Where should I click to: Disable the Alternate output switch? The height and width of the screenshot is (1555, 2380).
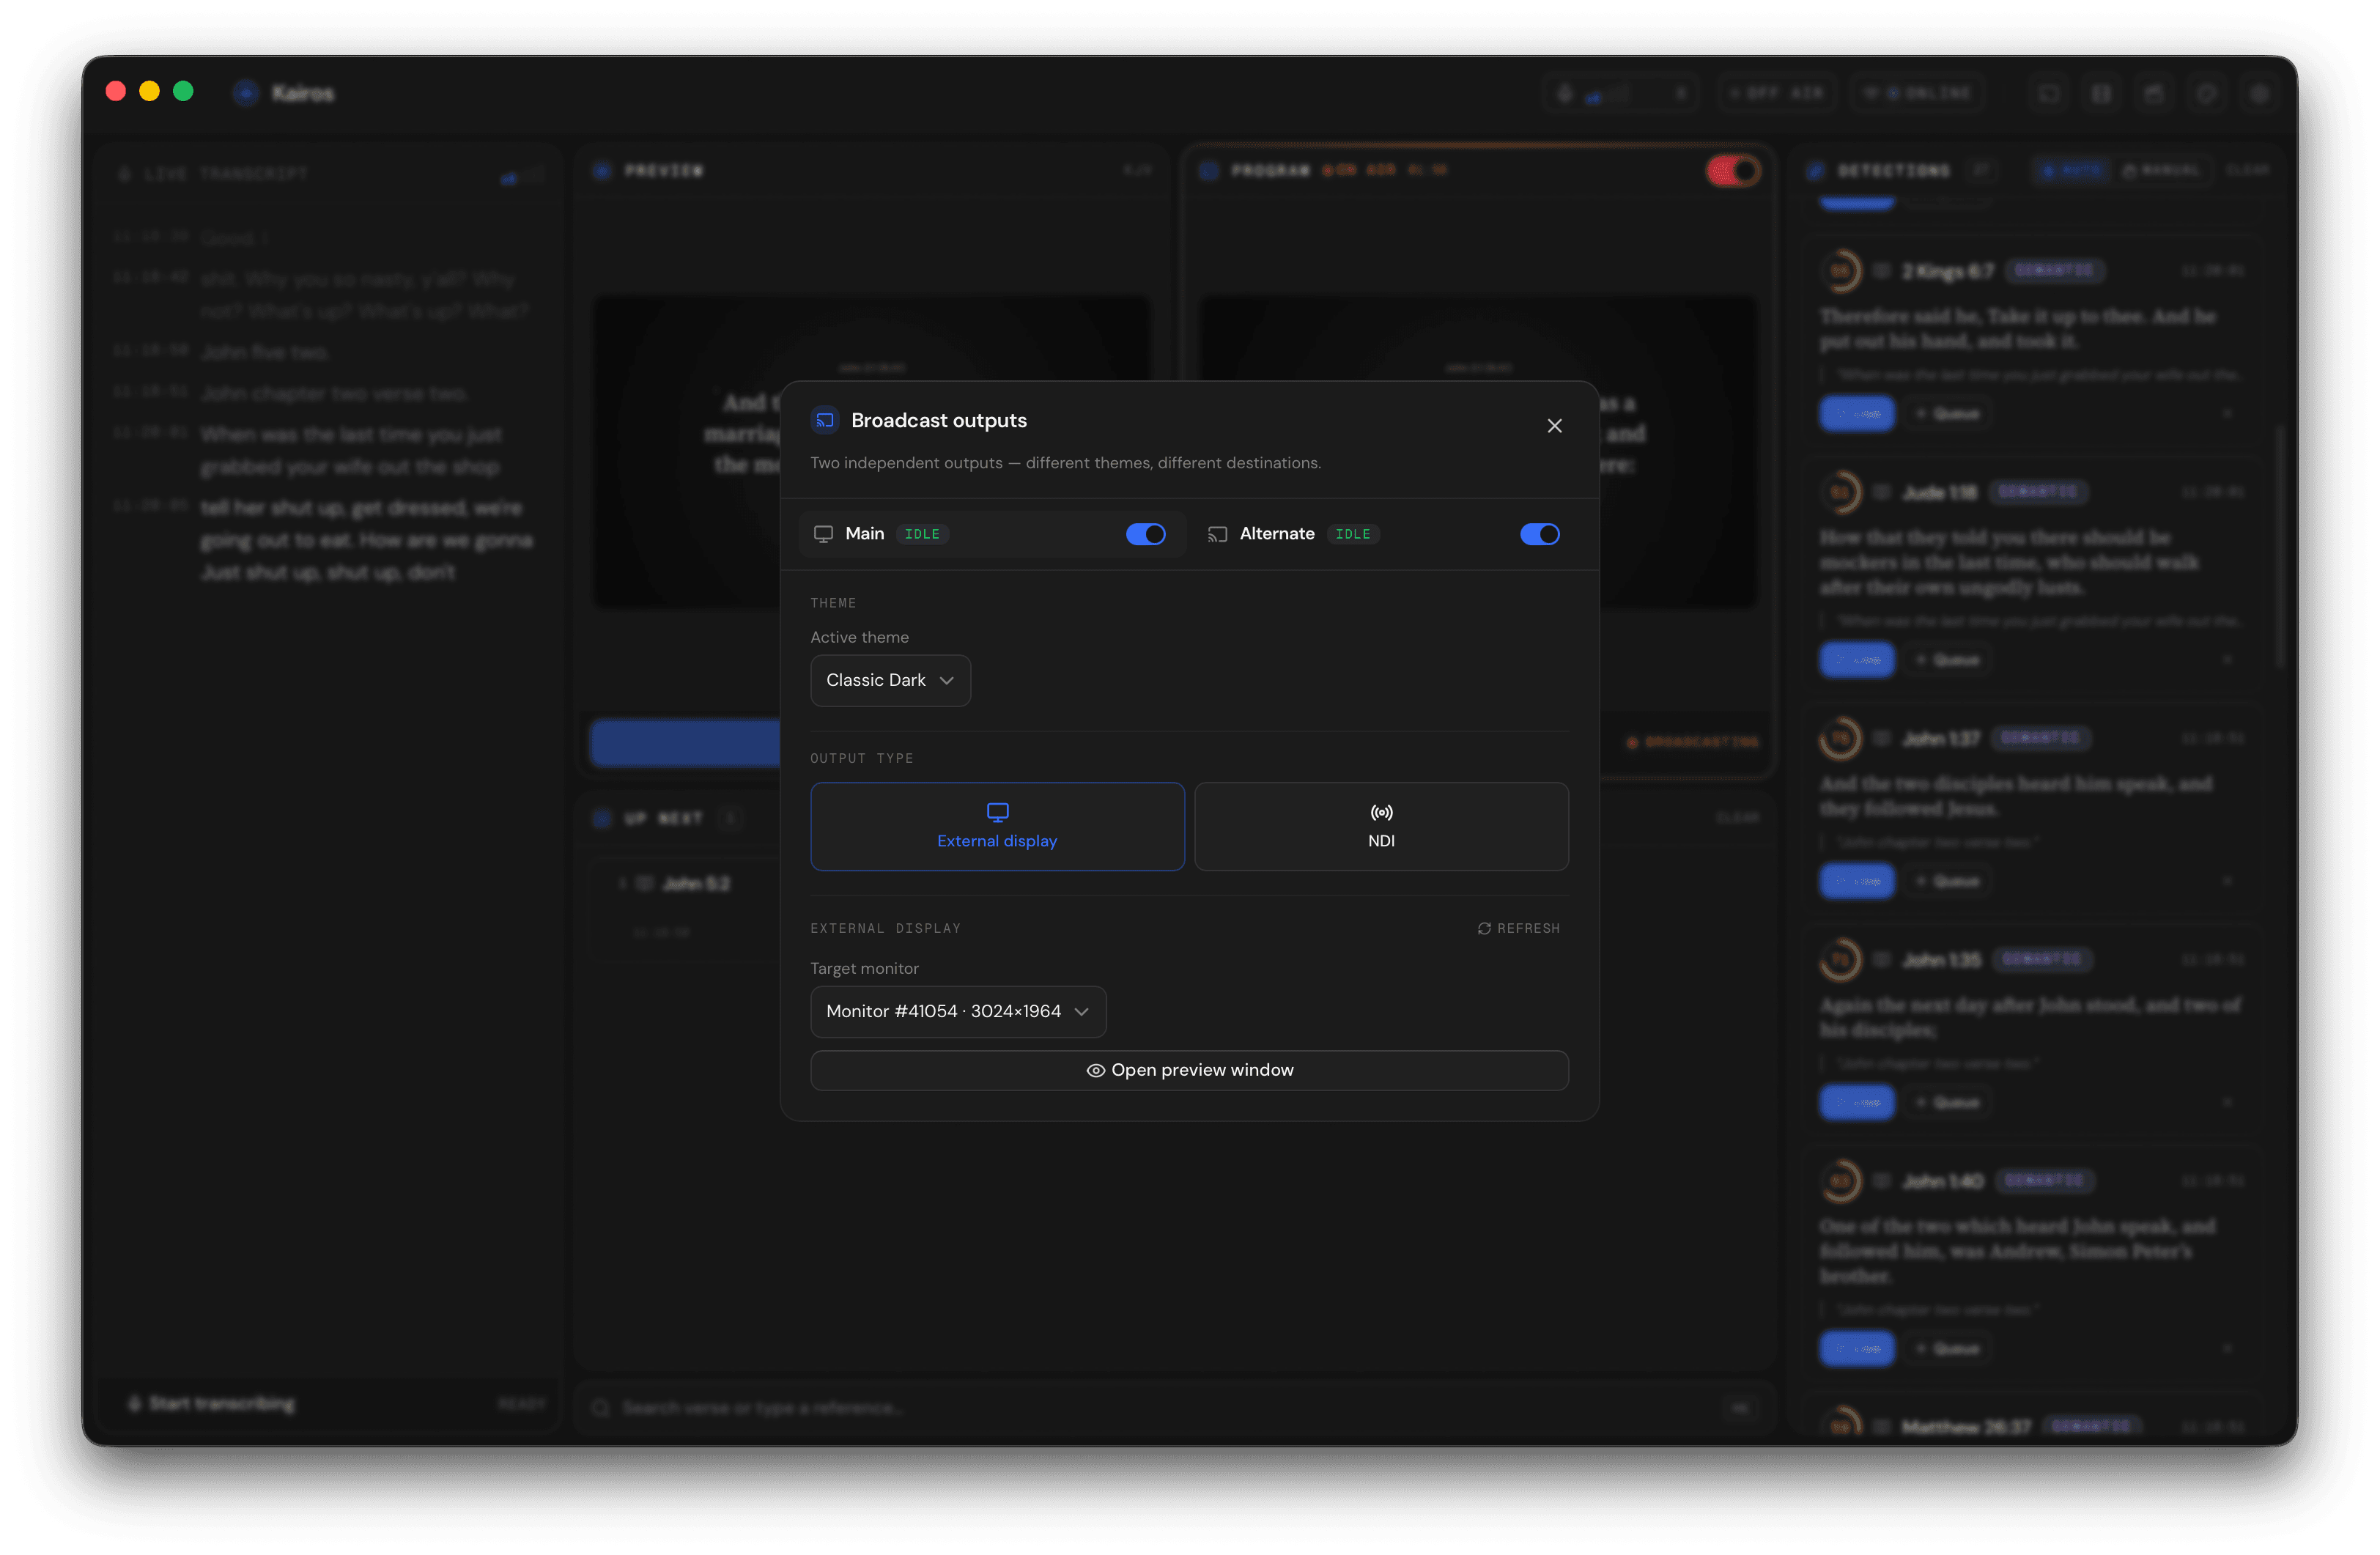pyautogui.click(x=1540, y=534)
